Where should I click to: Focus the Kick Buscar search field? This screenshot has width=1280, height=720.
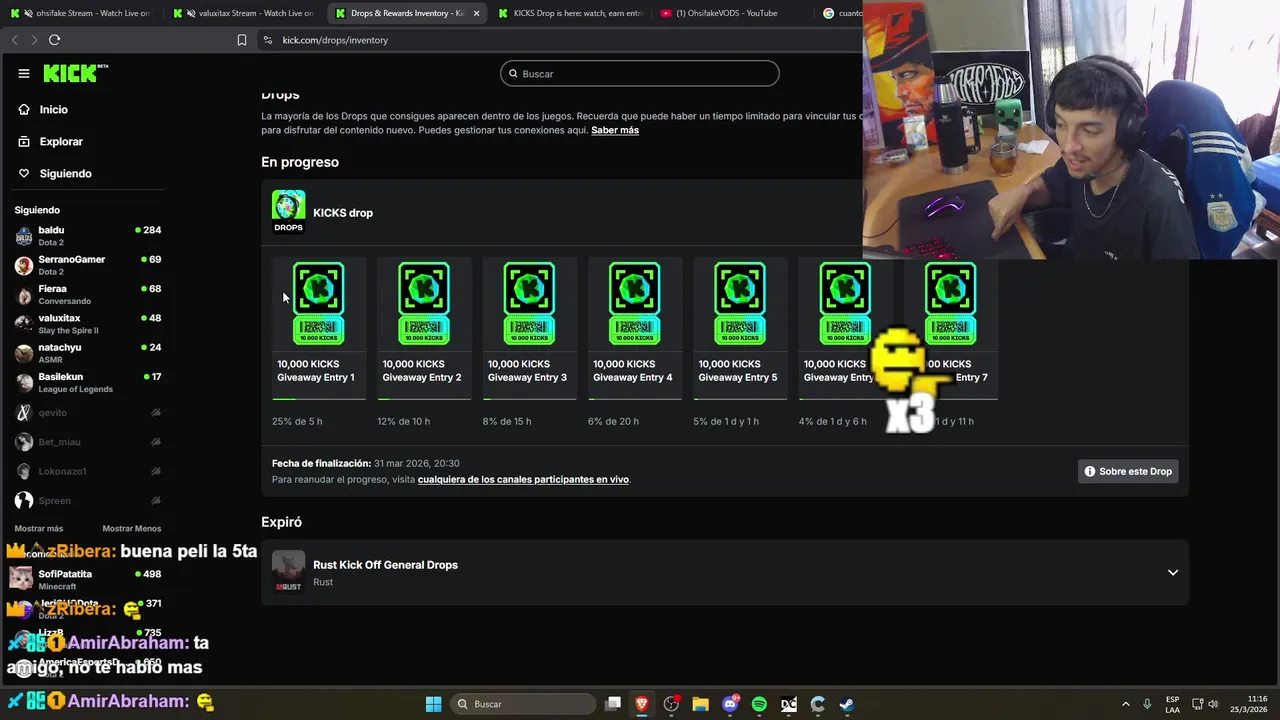640,73
